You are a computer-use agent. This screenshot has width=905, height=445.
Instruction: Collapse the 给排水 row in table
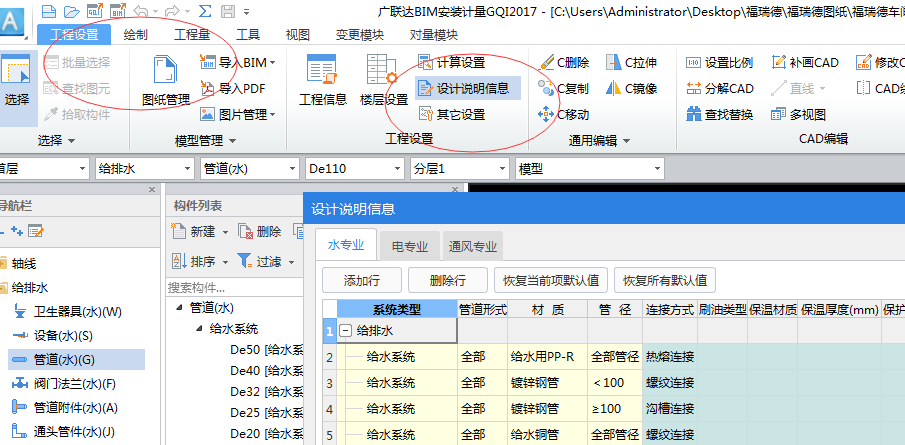[x=346, y=331]
